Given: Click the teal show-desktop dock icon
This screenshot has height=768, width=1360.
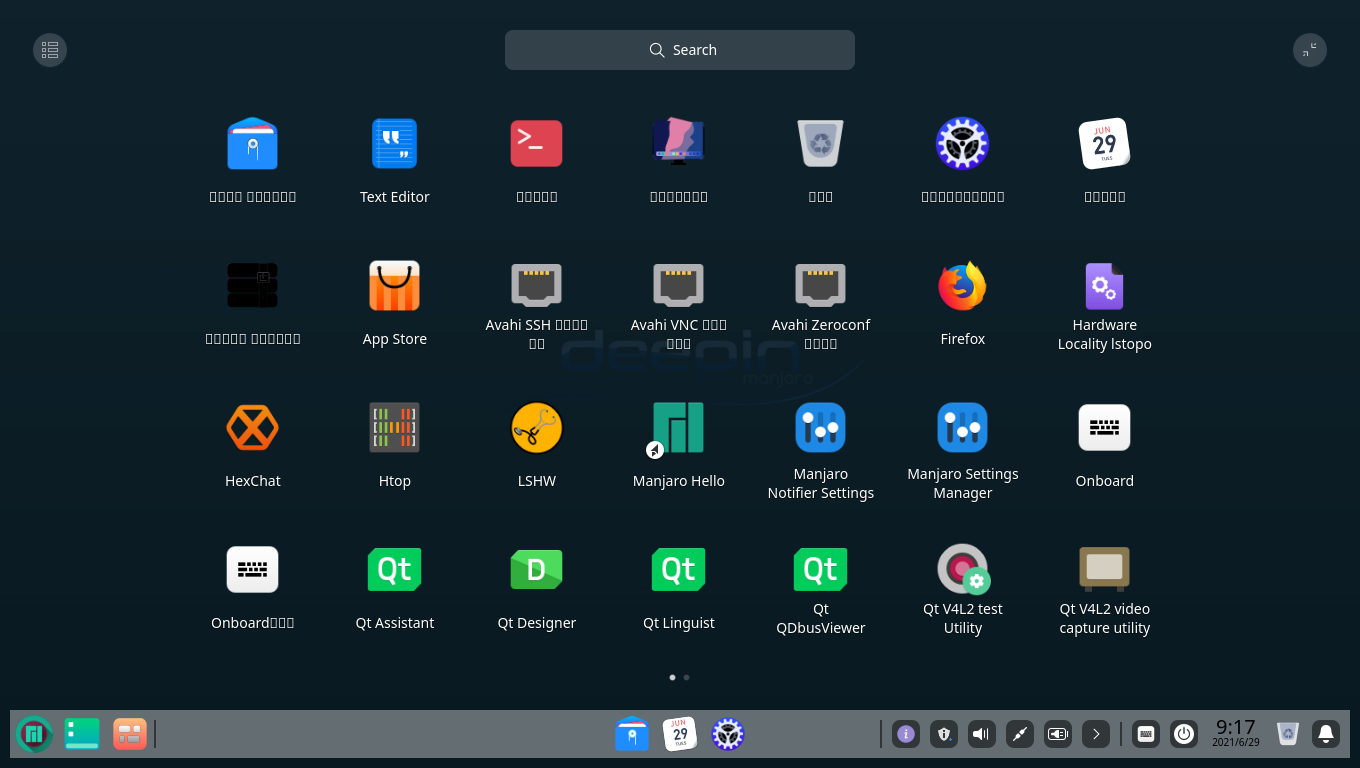Looking at the screenshot, I should [82, 734].
